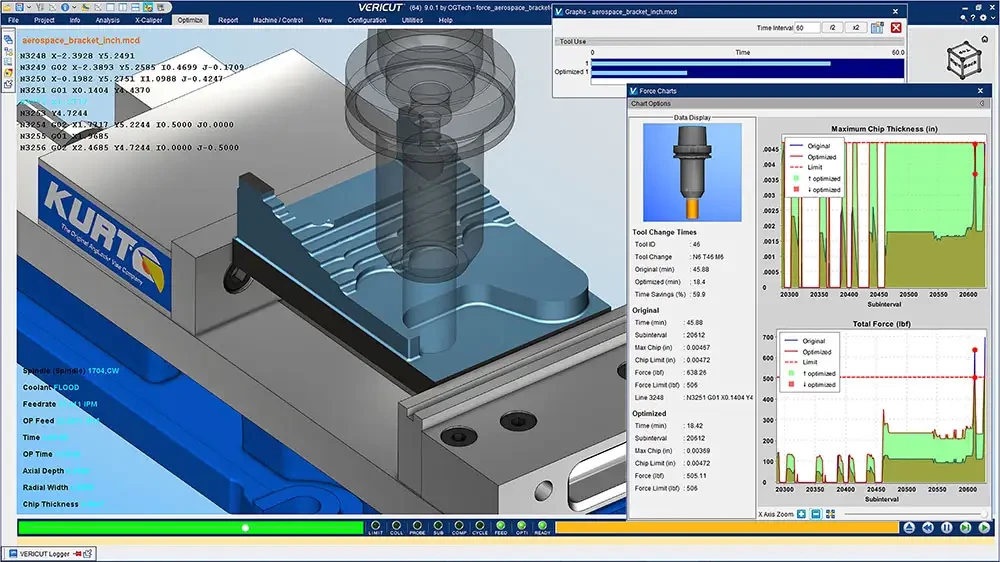This screenshot has height=562, width=1000.
Task: Click the LIMIT status light
Action: click(x=376, y=528)
